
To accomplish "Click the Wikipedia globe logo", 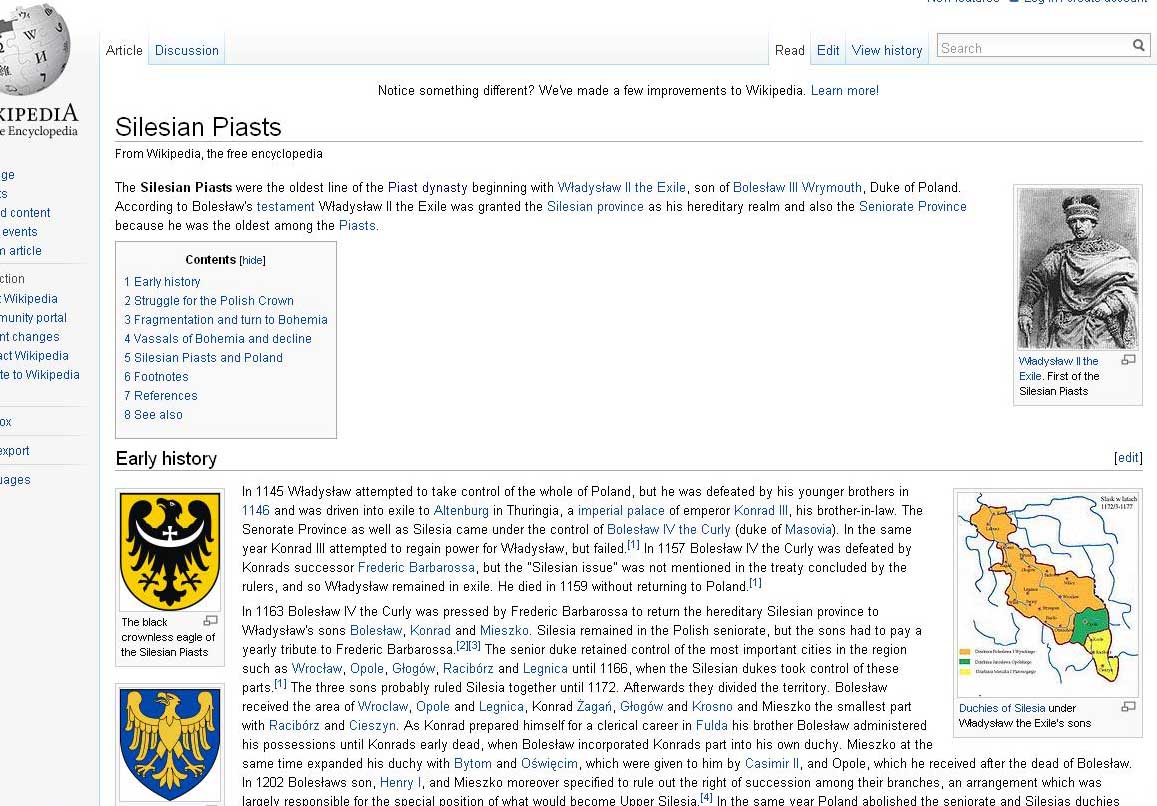I will click(33, 48).
